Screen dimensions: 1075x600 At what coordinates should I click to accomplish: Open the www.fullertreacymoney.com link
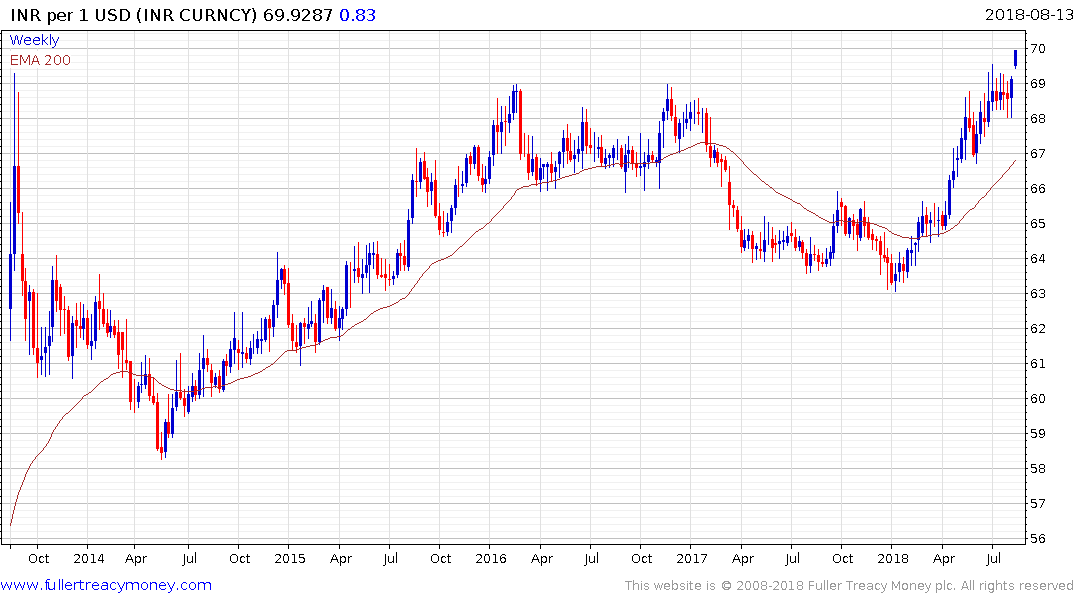(x=106, y=585)
